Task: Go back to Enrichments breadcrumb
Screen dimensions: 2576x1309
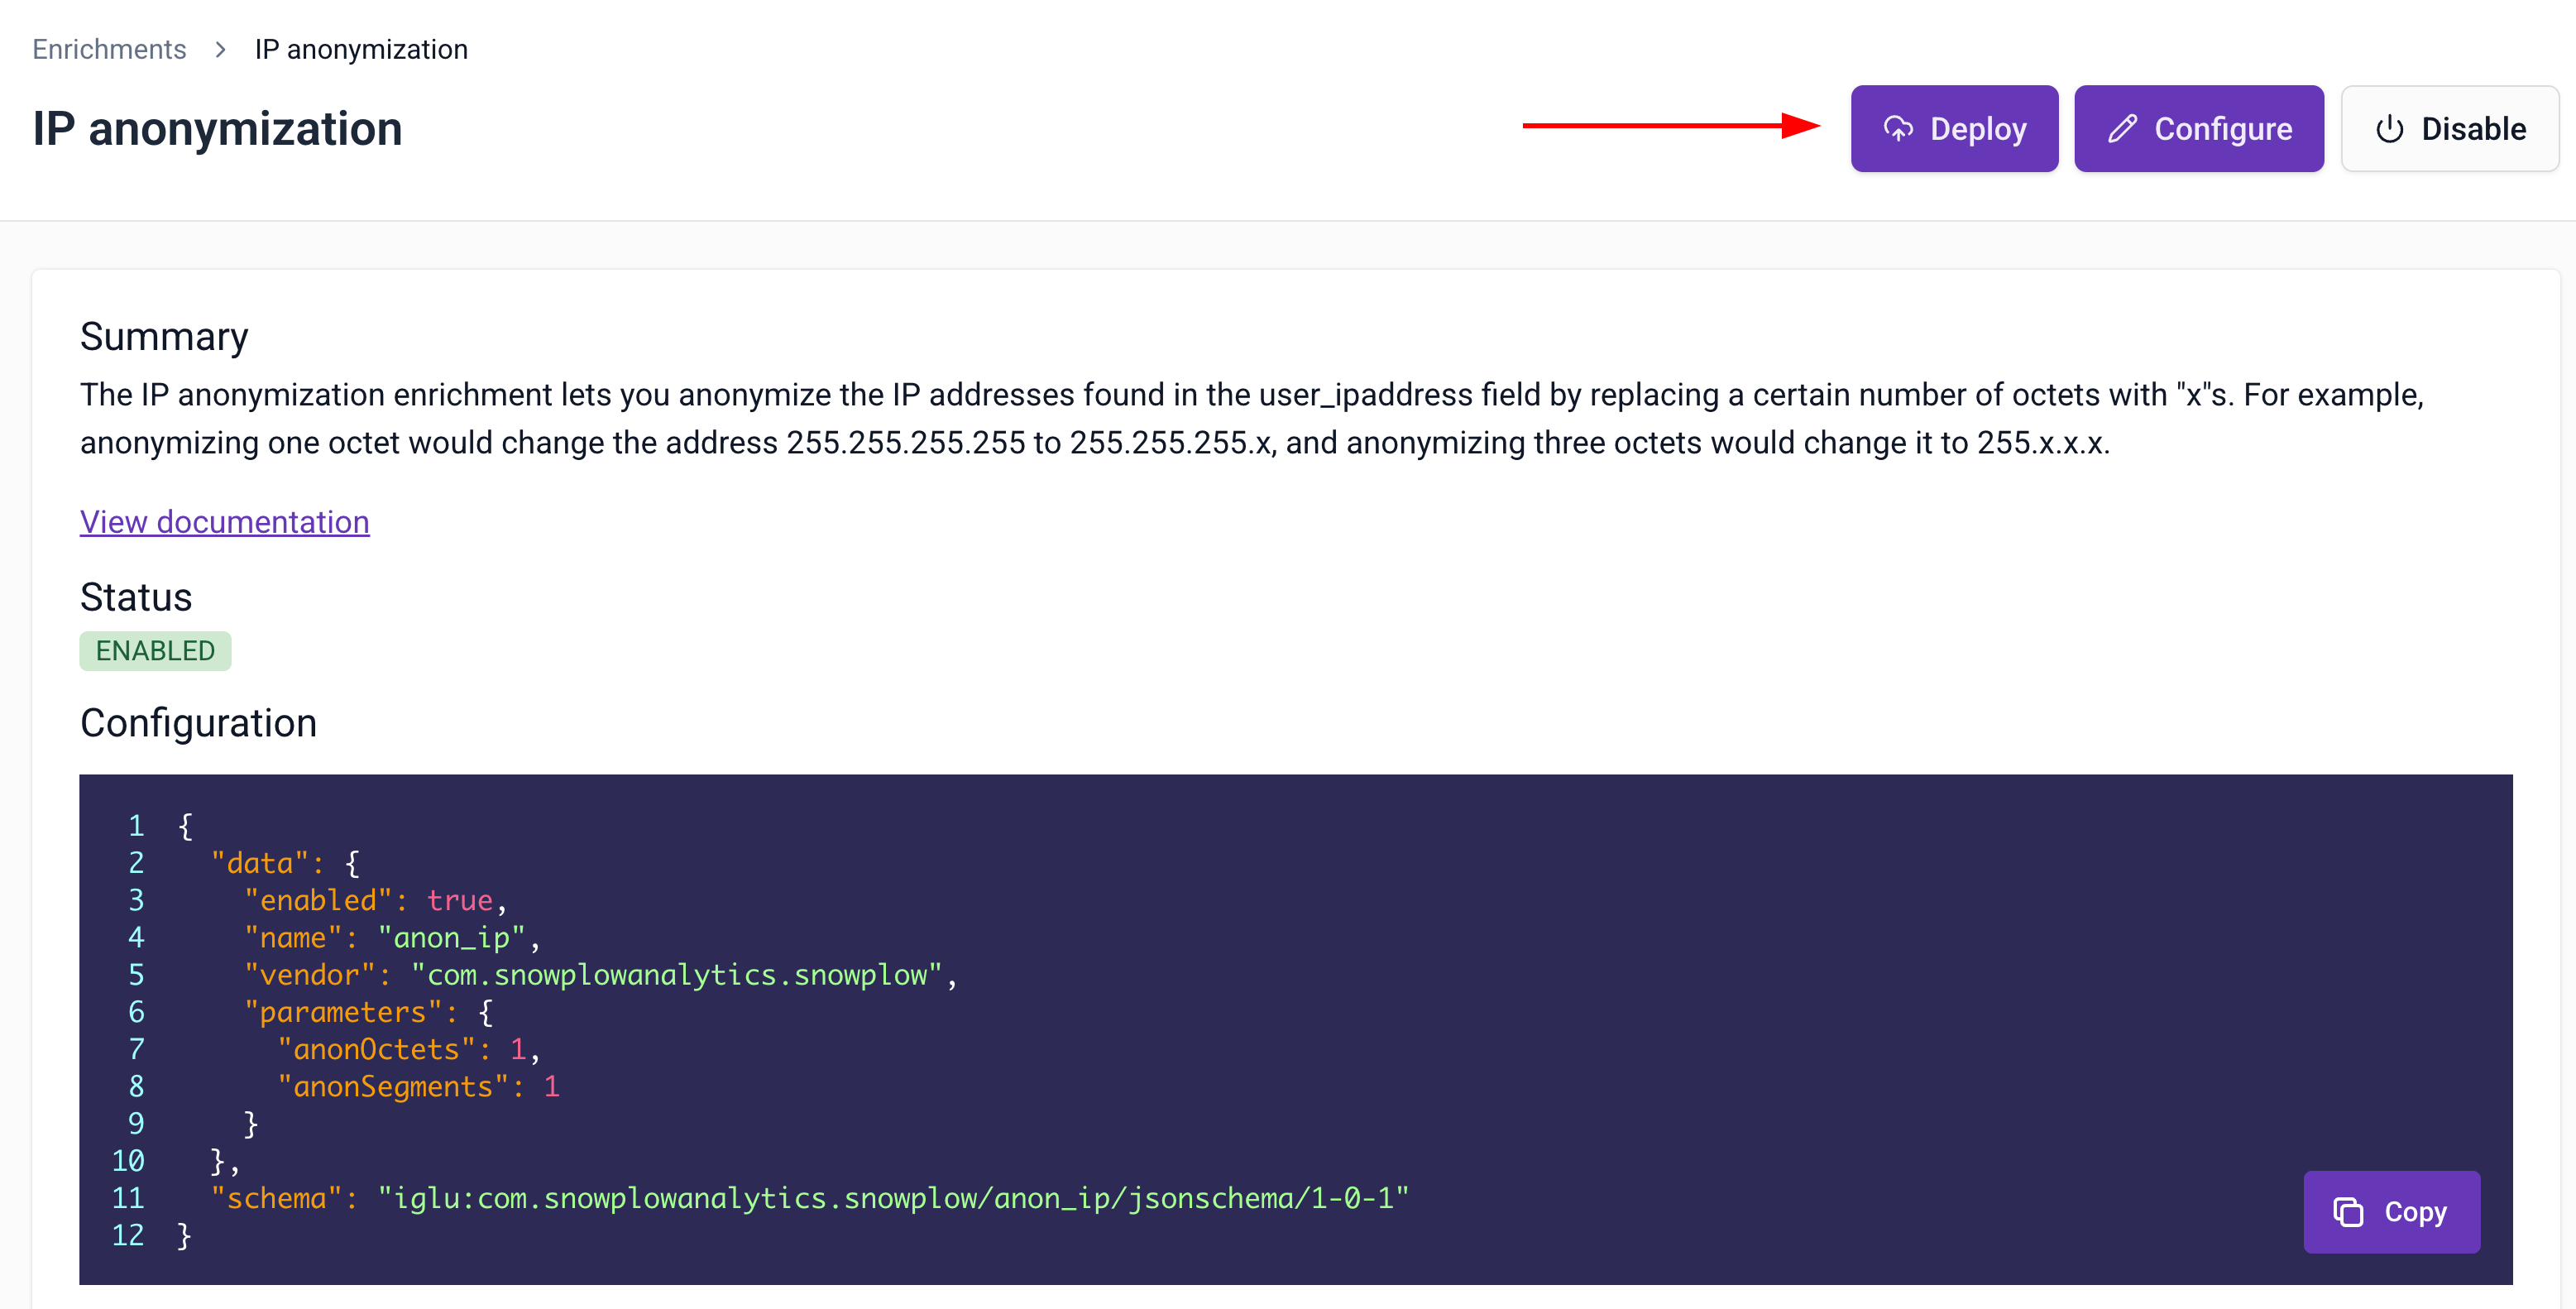Action: [x=109, y=49]
